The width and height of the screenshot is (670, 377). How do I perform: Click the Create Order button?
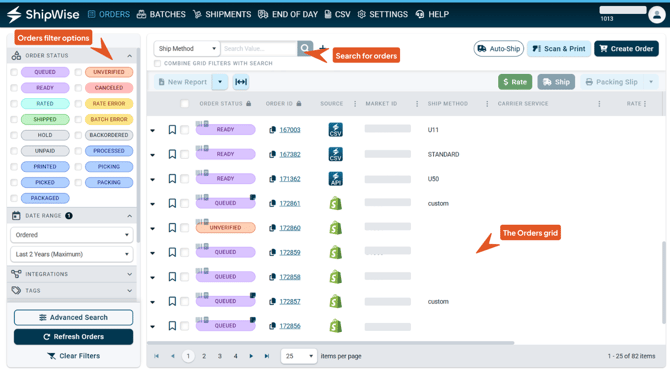click(x=626, y=48)
